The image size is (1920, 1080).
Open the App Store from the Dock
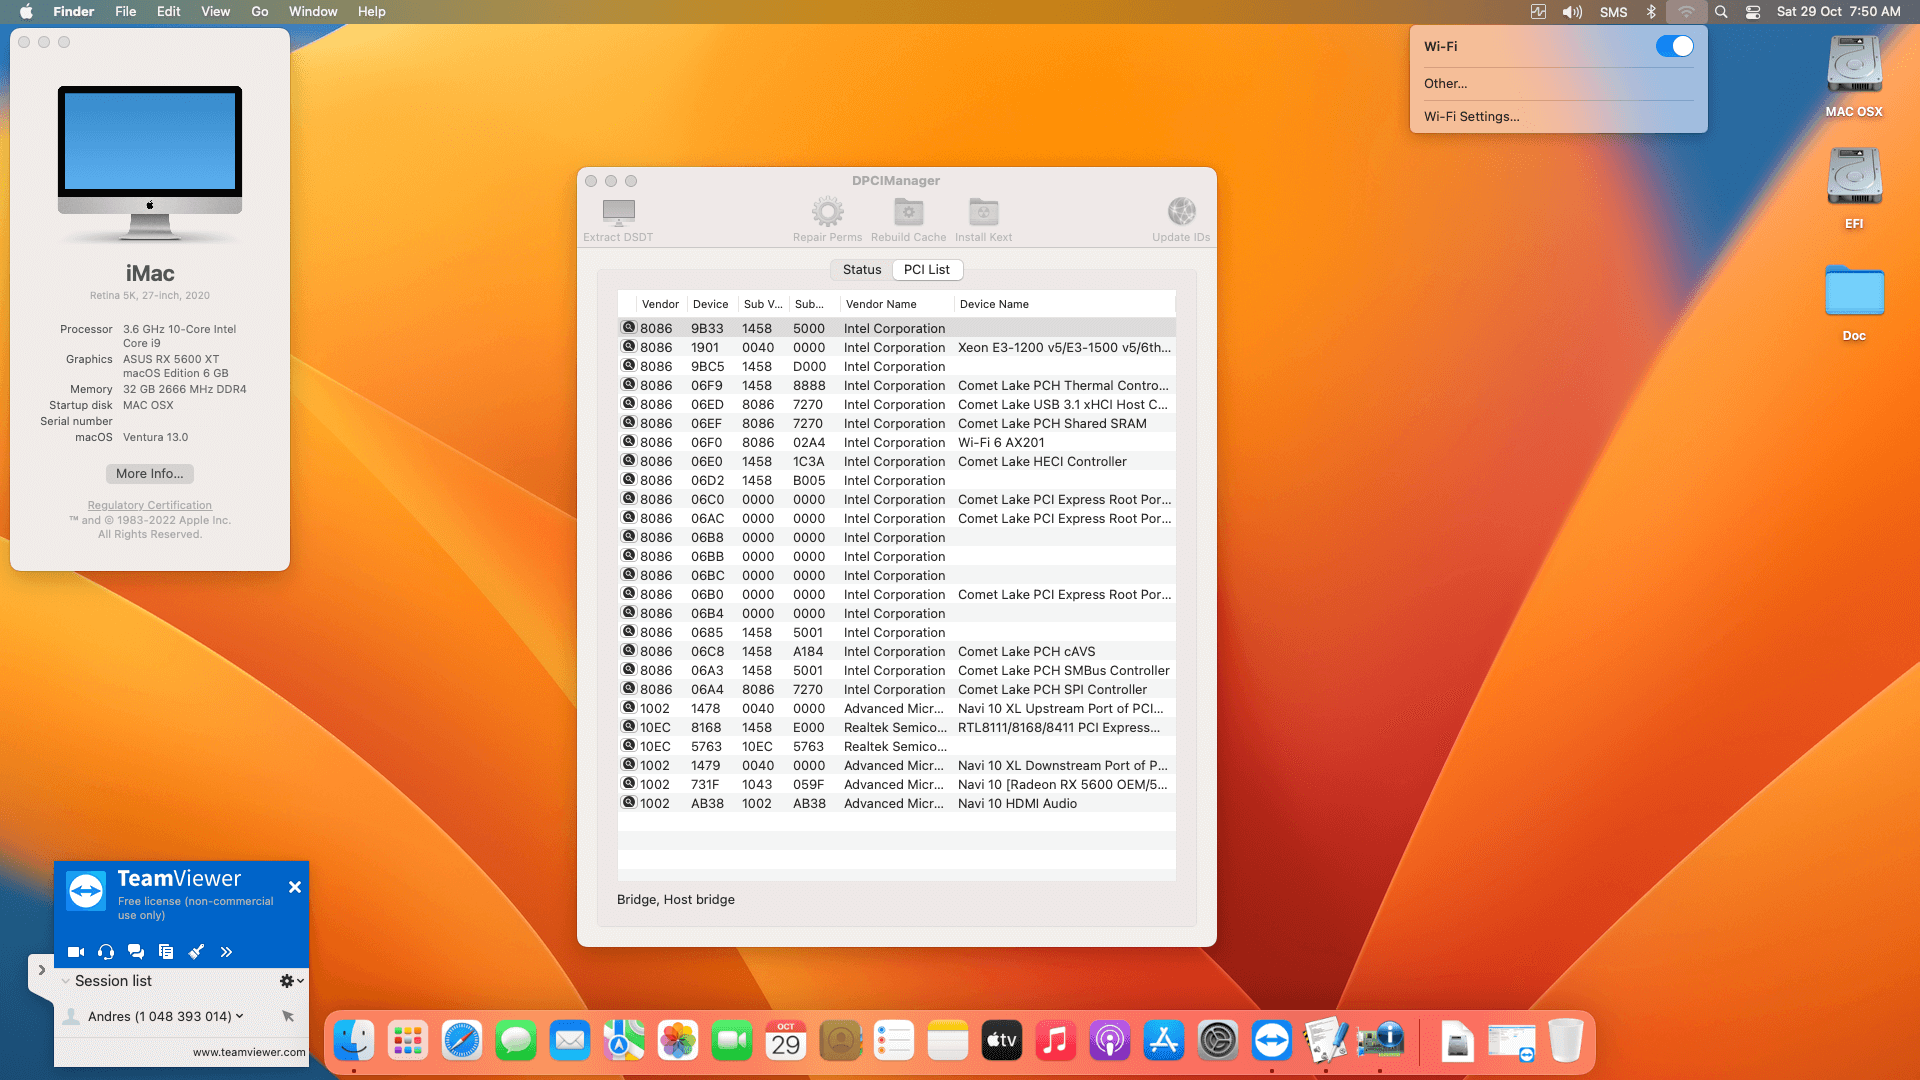[1164, 1041]
